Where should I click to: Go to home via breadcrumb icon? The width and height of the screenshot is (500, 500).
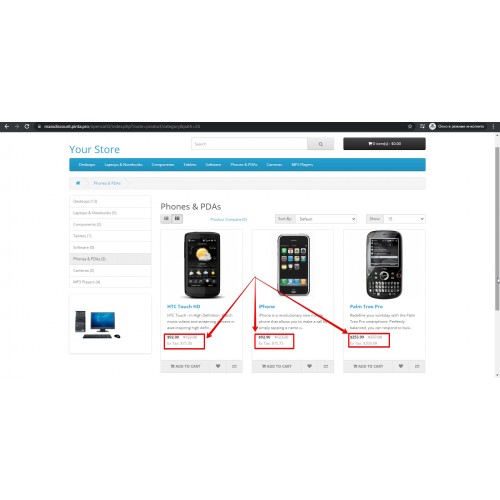(x=78, y=183)
